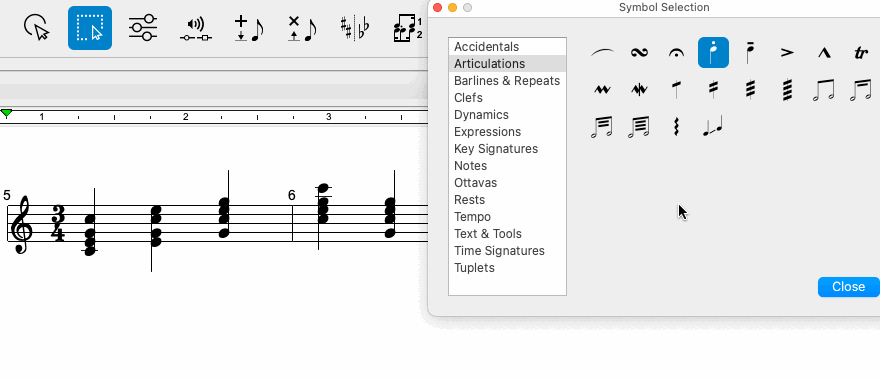Pick the marcato symbol
This screenshot has height=380, width=880.
point(823,53)
